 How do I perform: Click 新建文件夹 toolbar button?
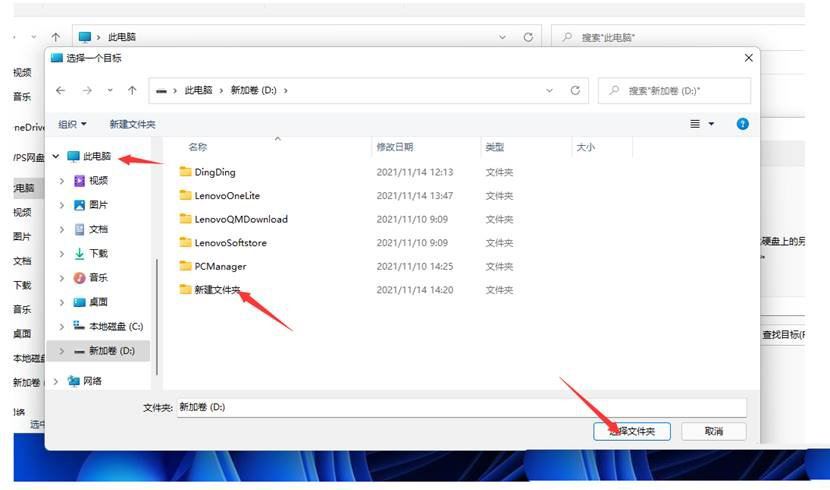tap(132, 124)
